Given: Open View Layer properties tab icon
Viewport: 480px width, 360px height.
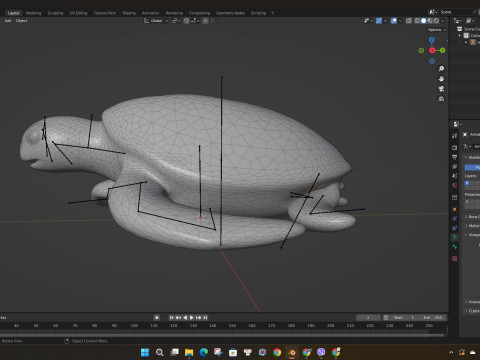Looking at the screenshot, I should (x=455, y=166).
